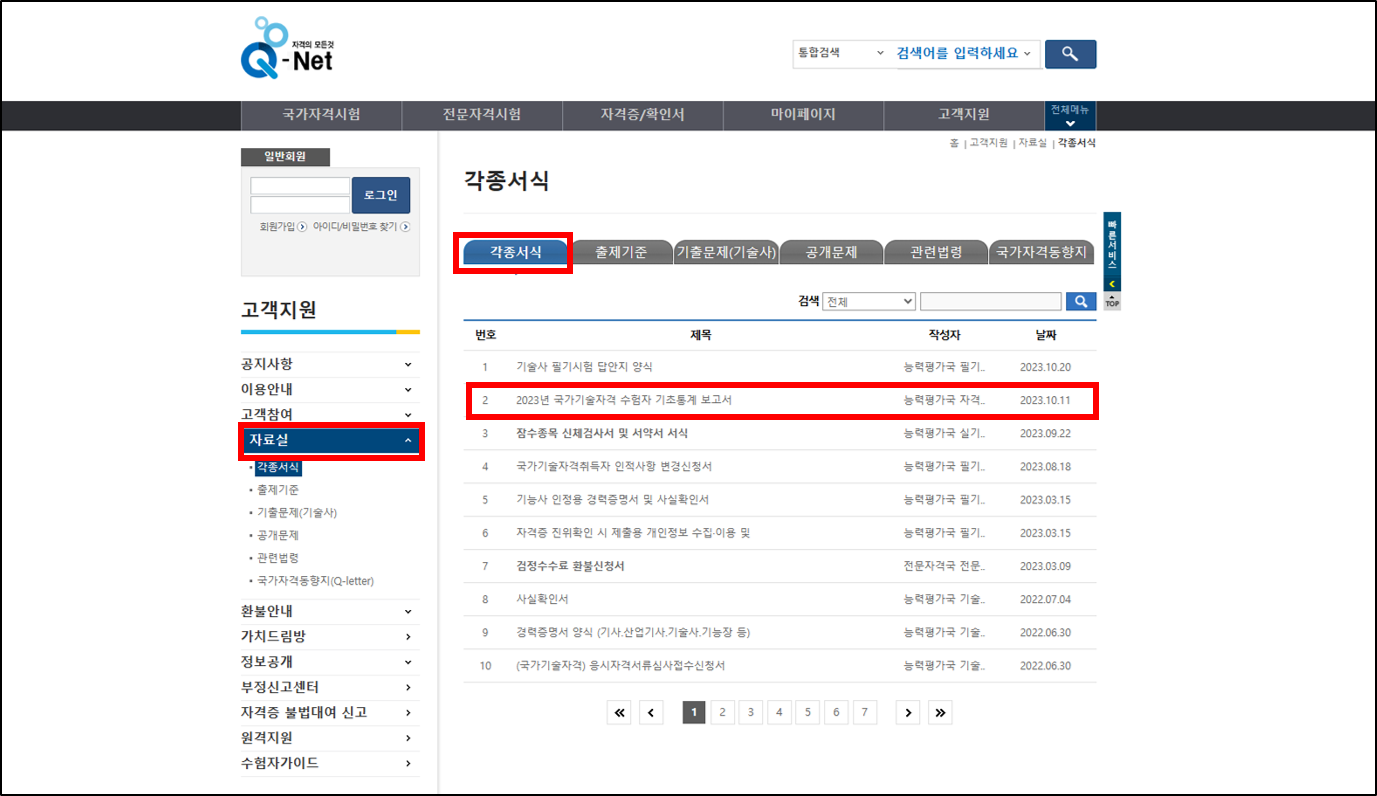Go to next page with right arrow
The image size is (1377, 796).
907,712
